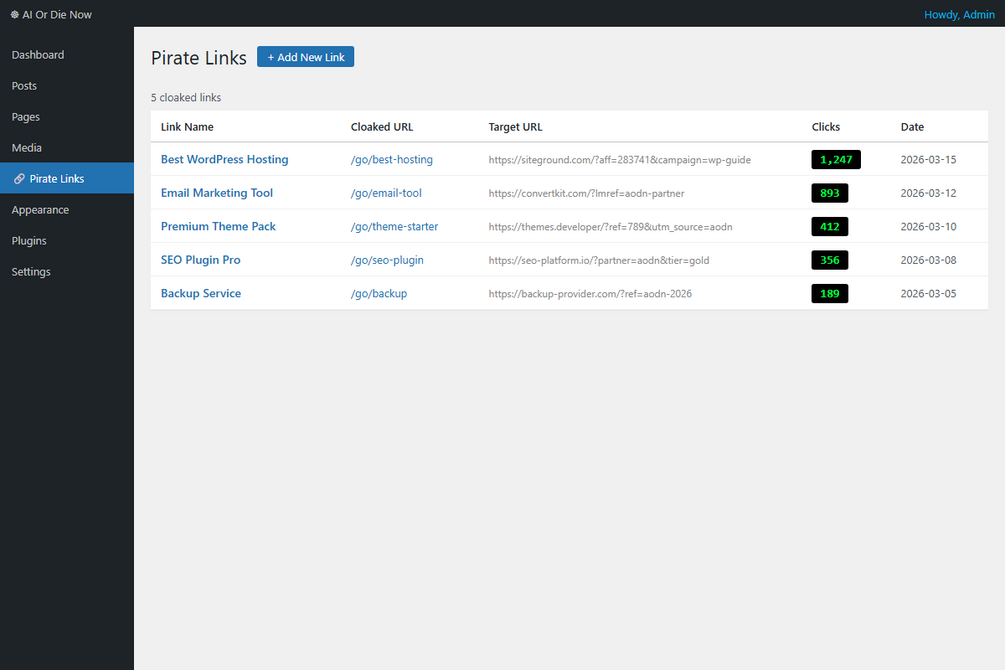Click the /go/best-hosting cloaked URL
Image resolution: width=1005 pixels, height=670 pixels.
pyautogui.click(x=392, y=159)
